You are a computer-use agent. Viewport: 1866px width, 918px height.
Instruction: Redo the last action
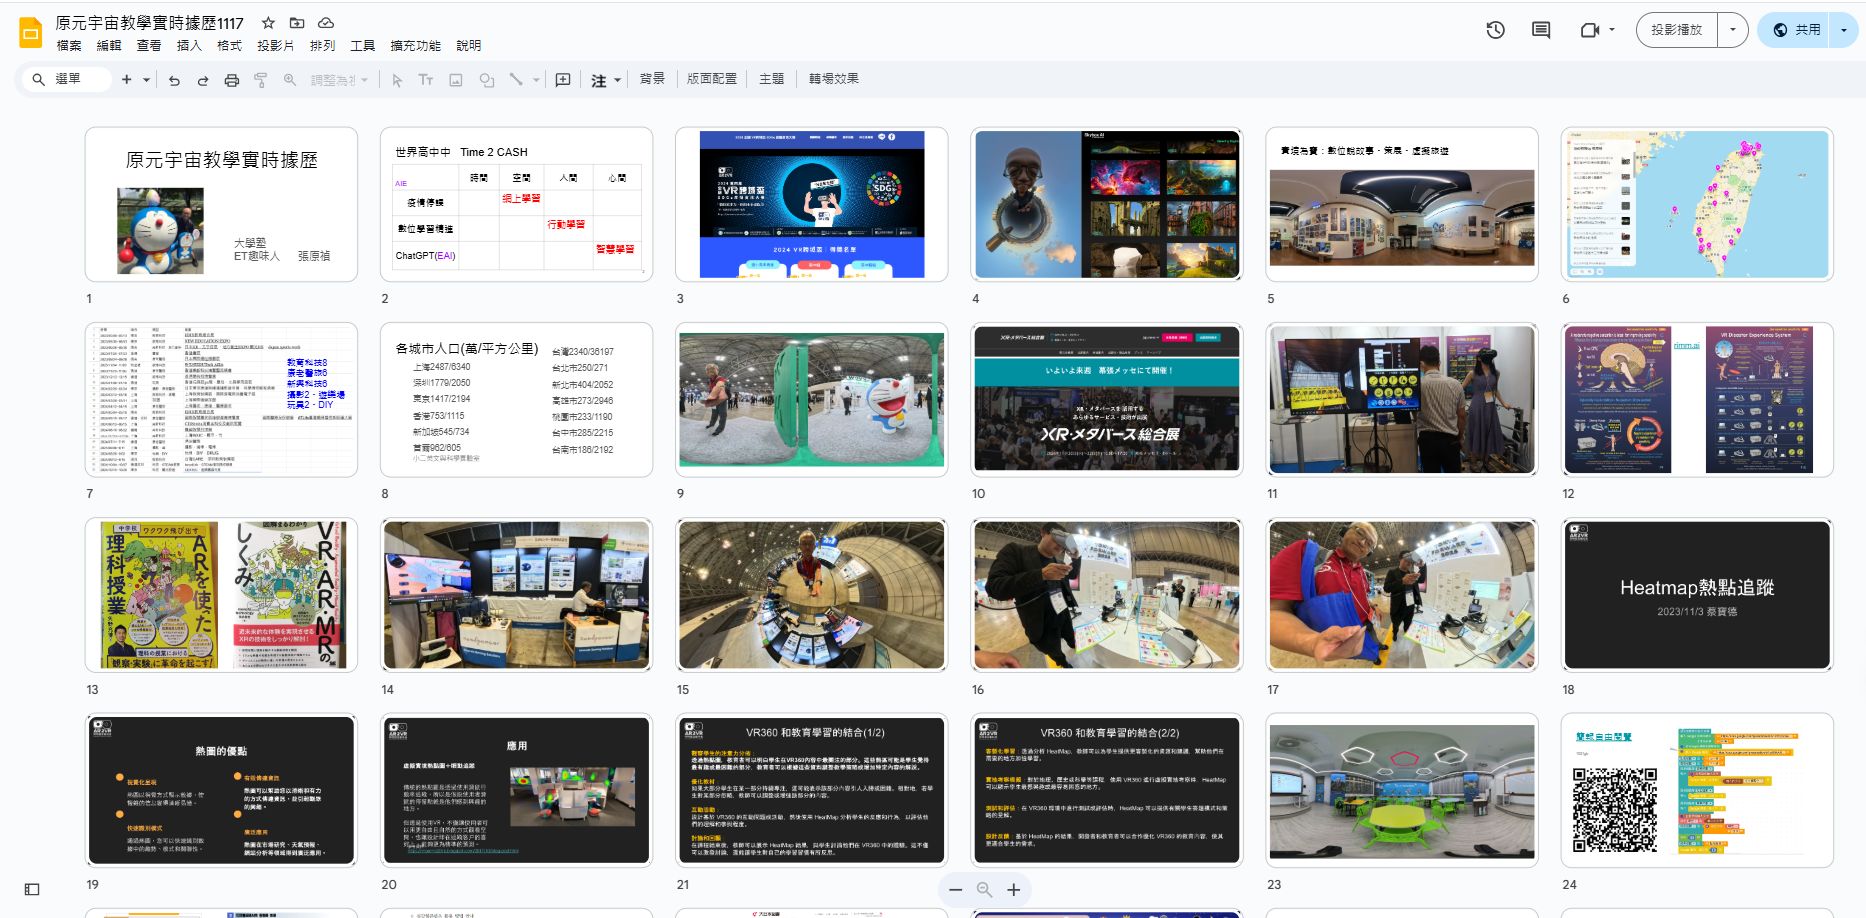coord(203,80)
